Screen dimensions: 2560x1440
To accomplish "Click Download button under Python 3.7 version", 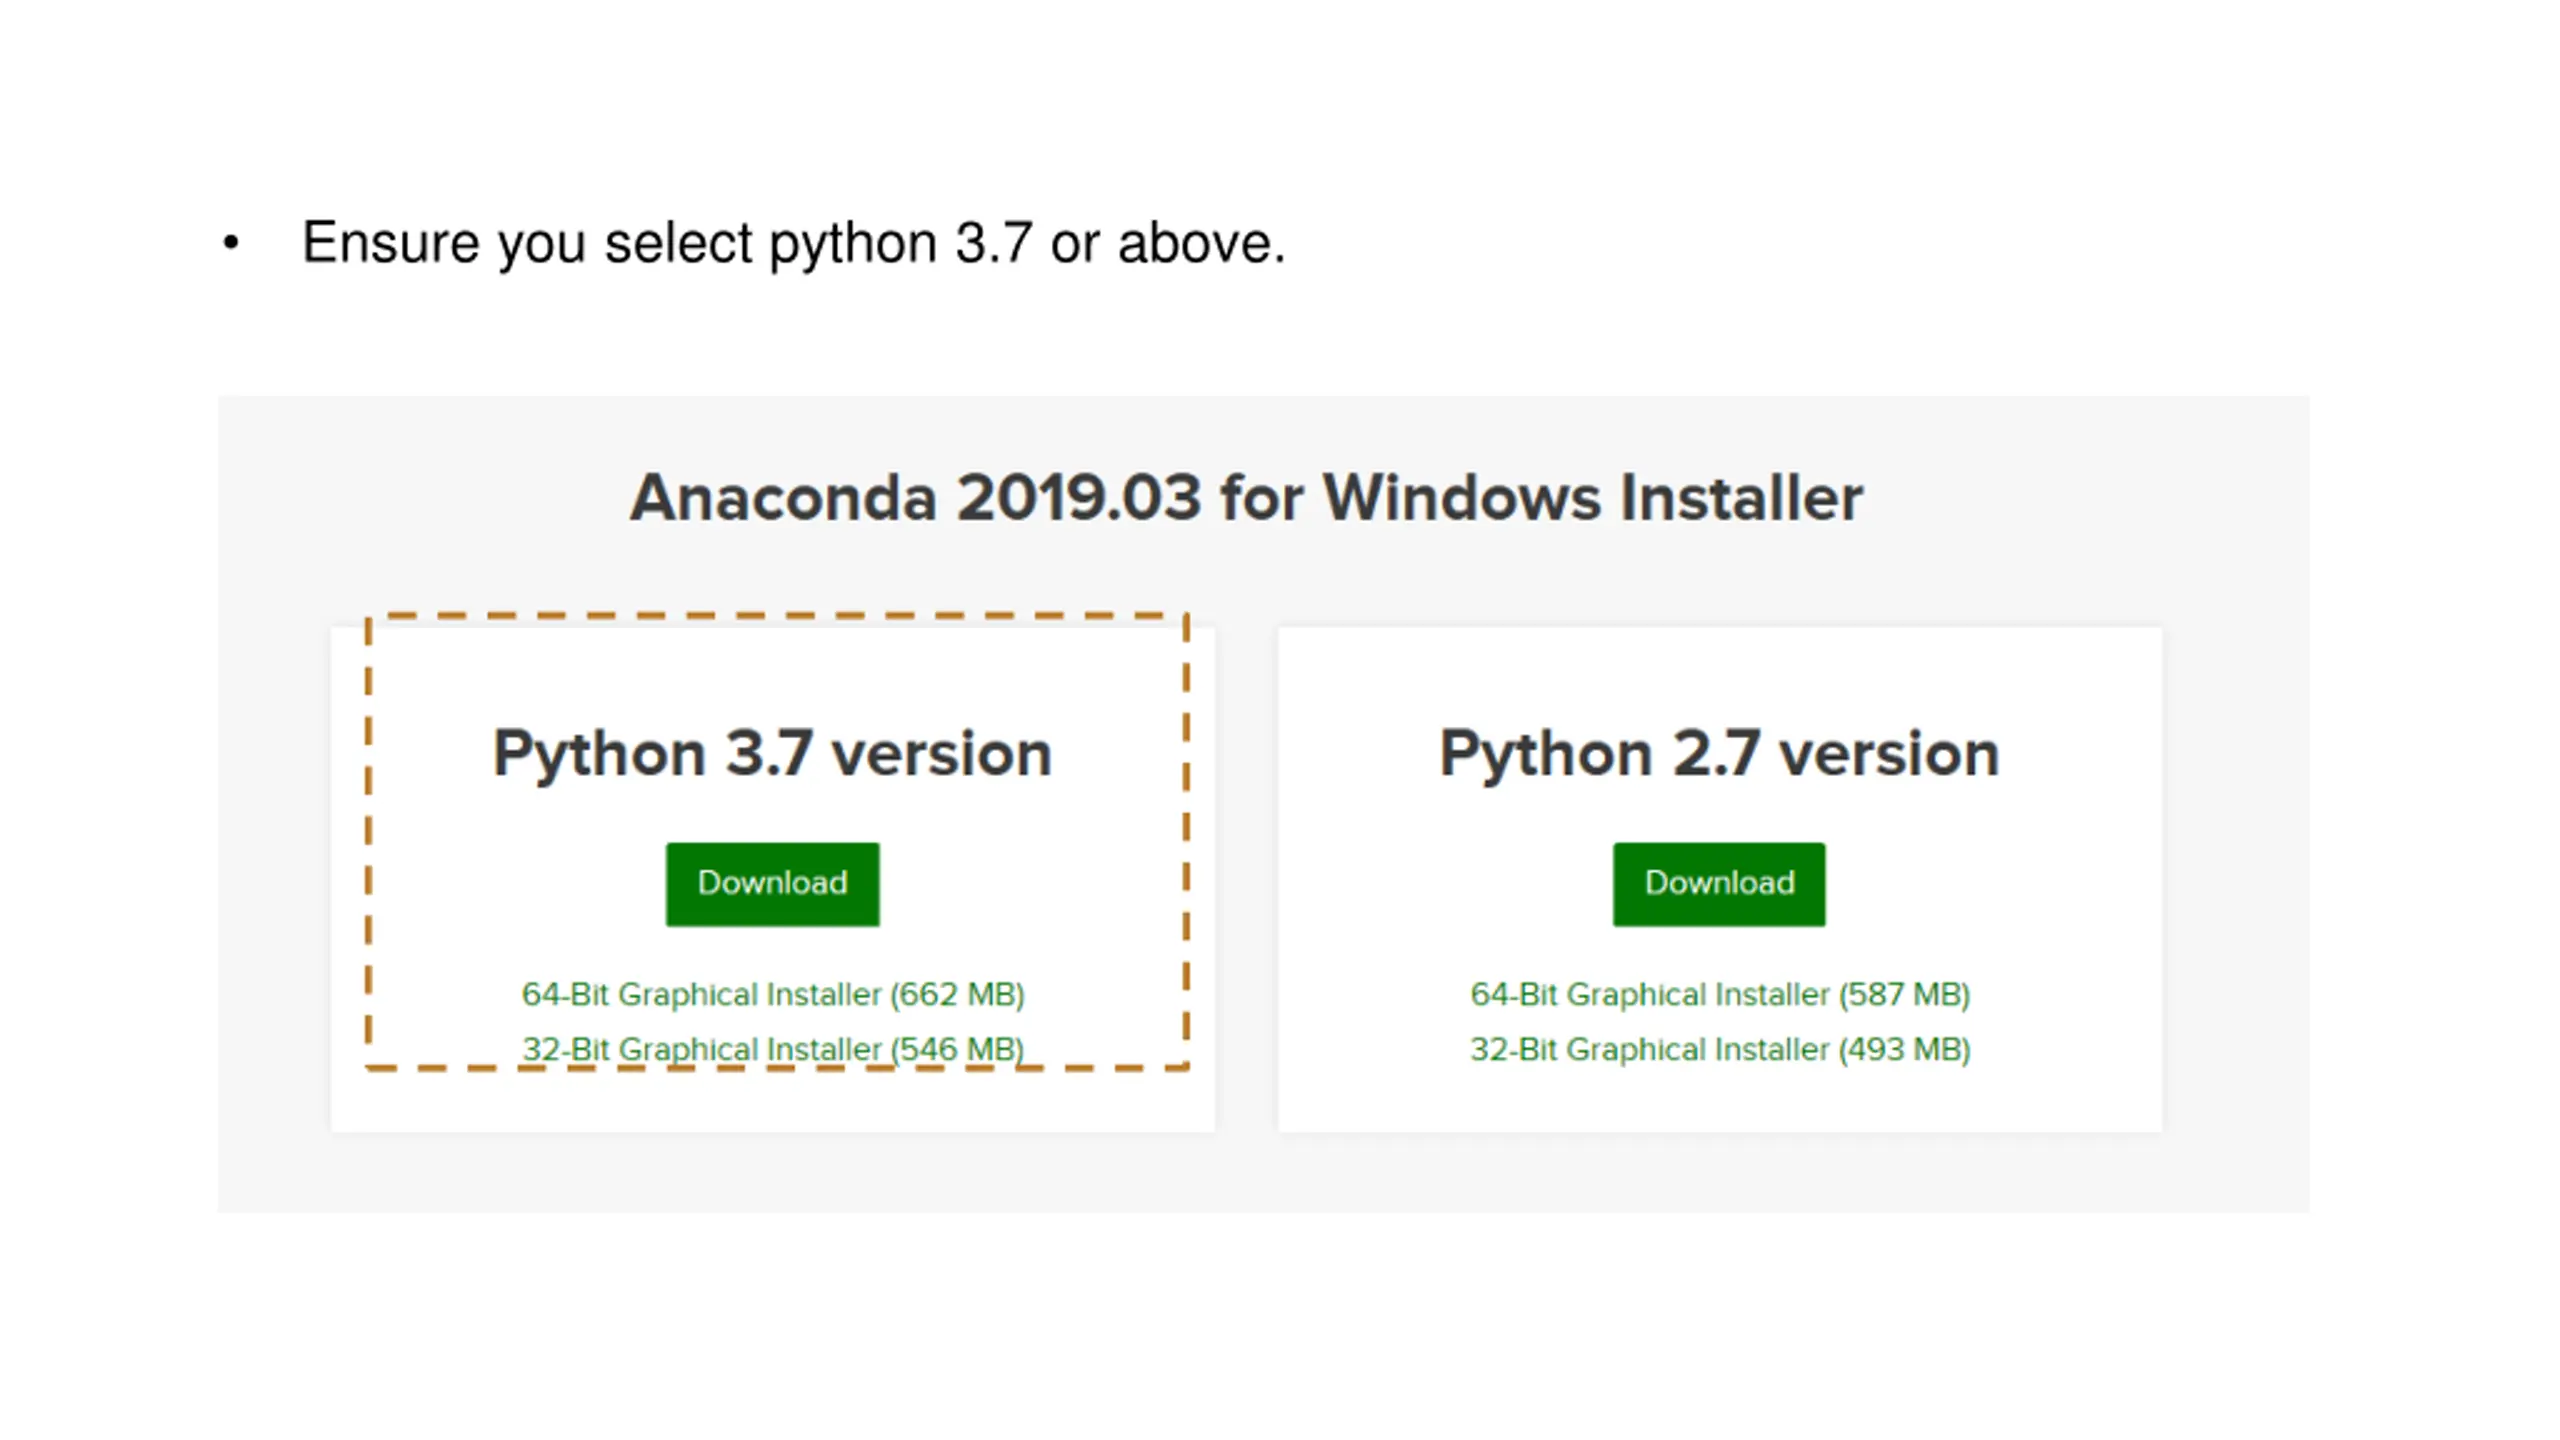I will (x=772, y=884).
